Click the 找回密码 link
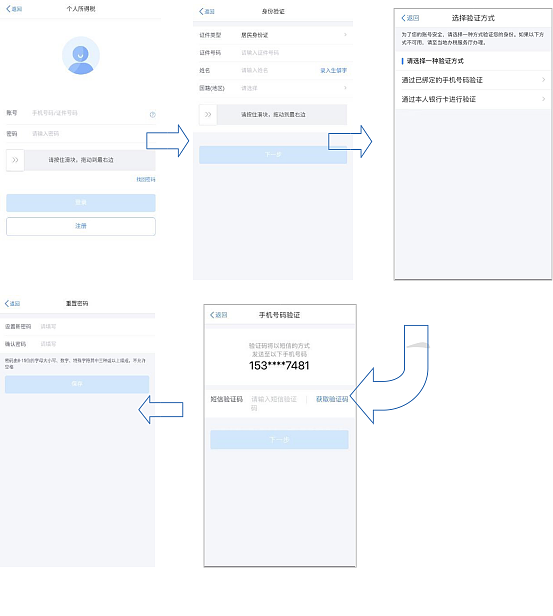This screenshot has height=616, width=553. tap(146, 180)
